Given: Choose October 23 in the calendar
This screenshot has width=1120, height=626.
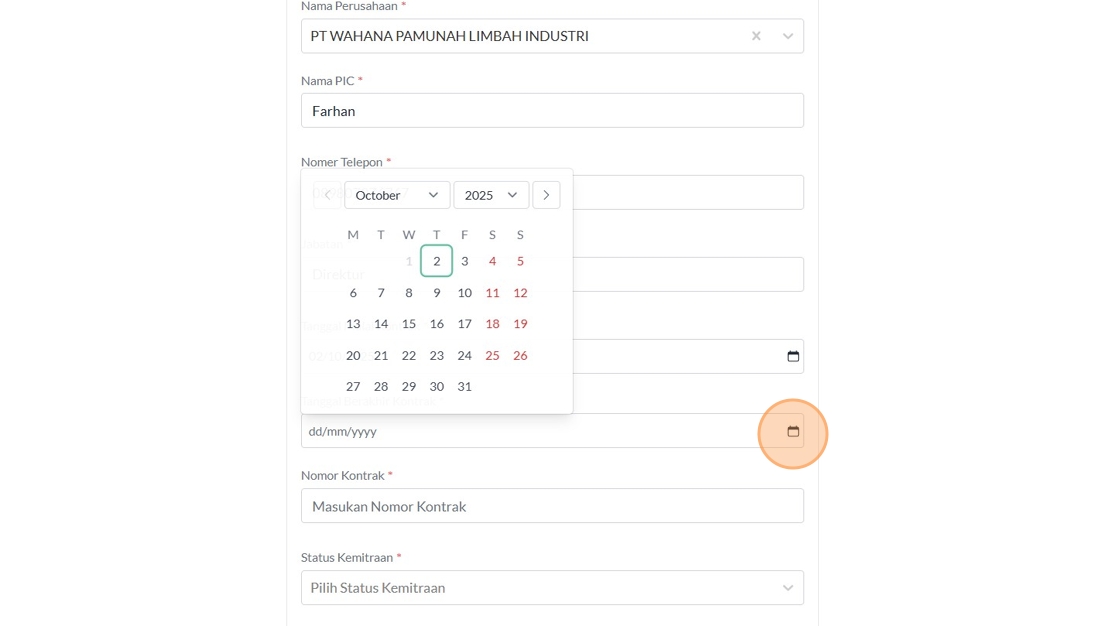Looking at the screenshot, I should point(436,355).
